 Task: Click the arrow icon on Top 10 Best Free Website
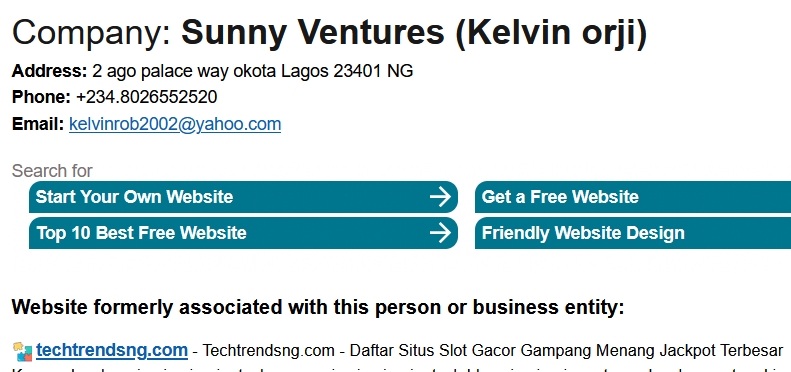click(440, 233)
